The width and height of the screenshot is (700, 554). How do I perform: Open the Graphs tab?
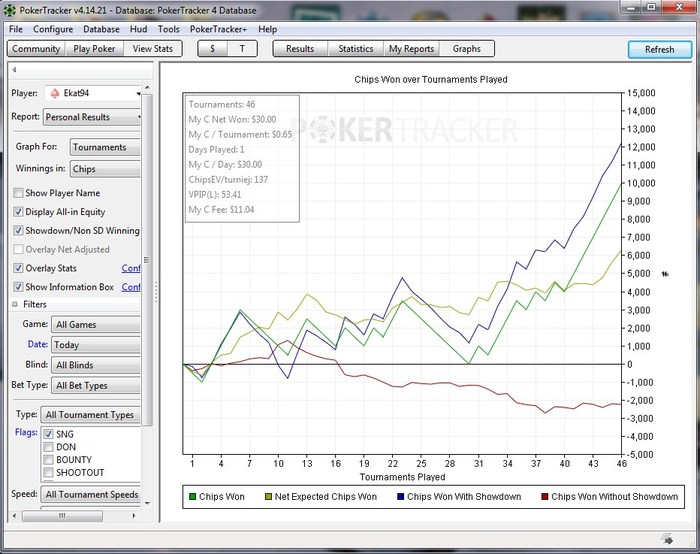(467, 49)
